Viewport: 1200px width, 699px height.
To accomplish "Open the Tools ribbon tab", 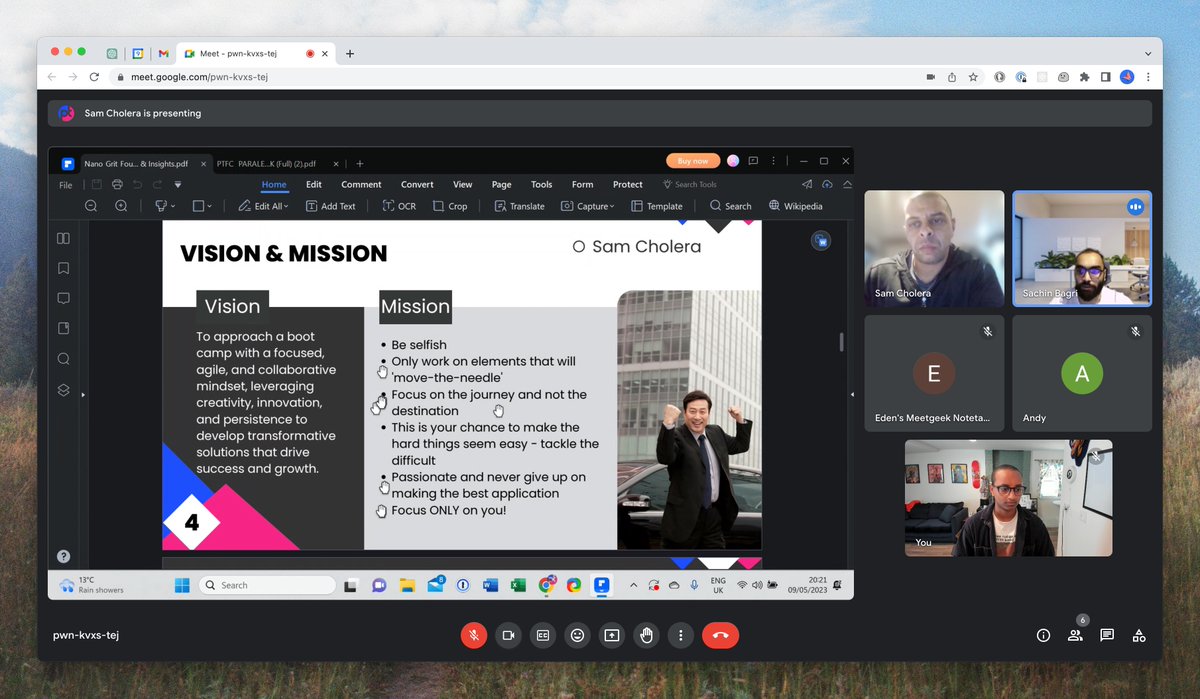I will [x=542, y=184].
